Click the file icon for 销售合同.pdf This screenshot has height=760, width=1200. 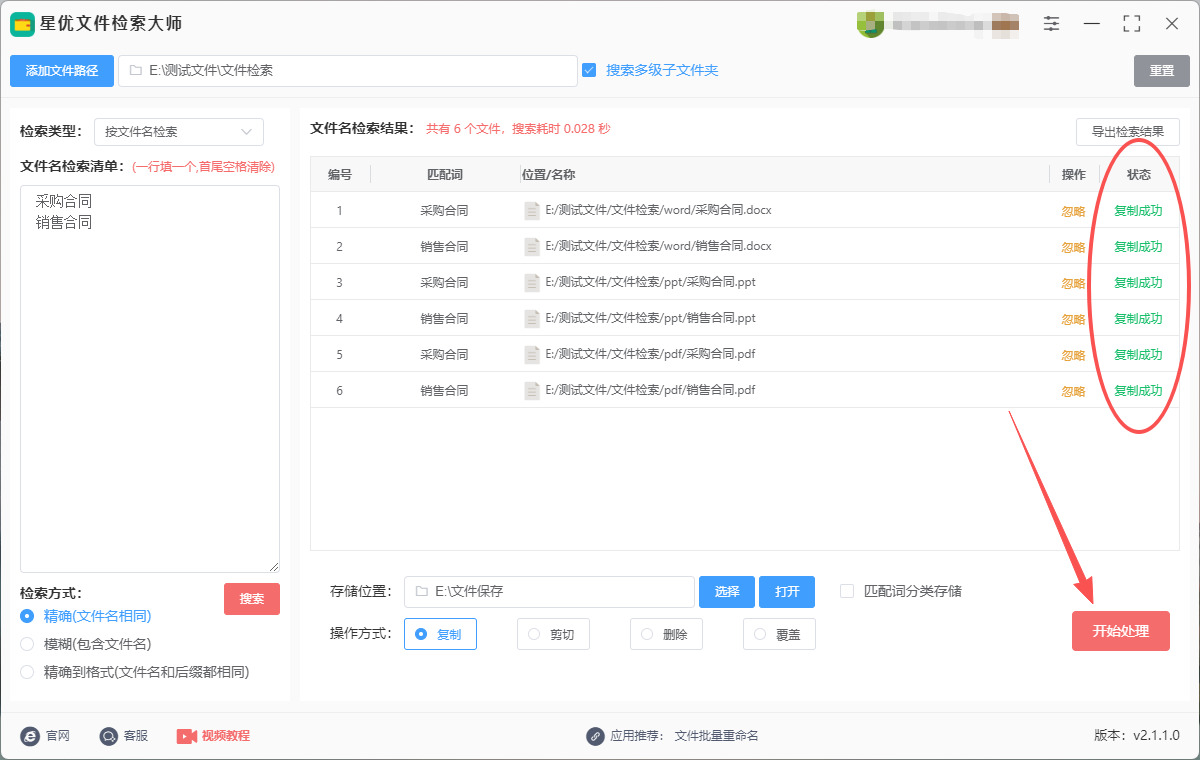[x=532, y=391]
